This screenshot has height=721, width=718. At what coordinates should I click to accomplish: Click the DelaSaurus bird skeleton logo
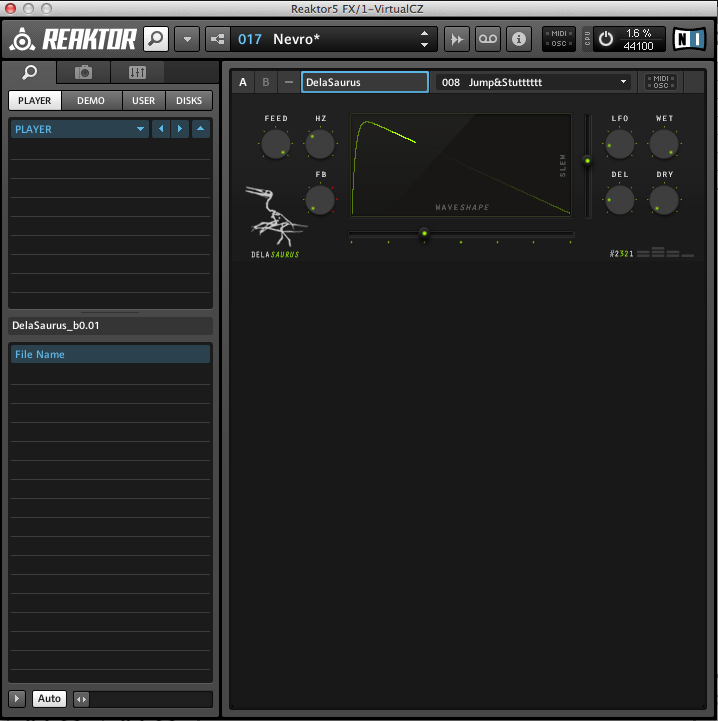275,216
